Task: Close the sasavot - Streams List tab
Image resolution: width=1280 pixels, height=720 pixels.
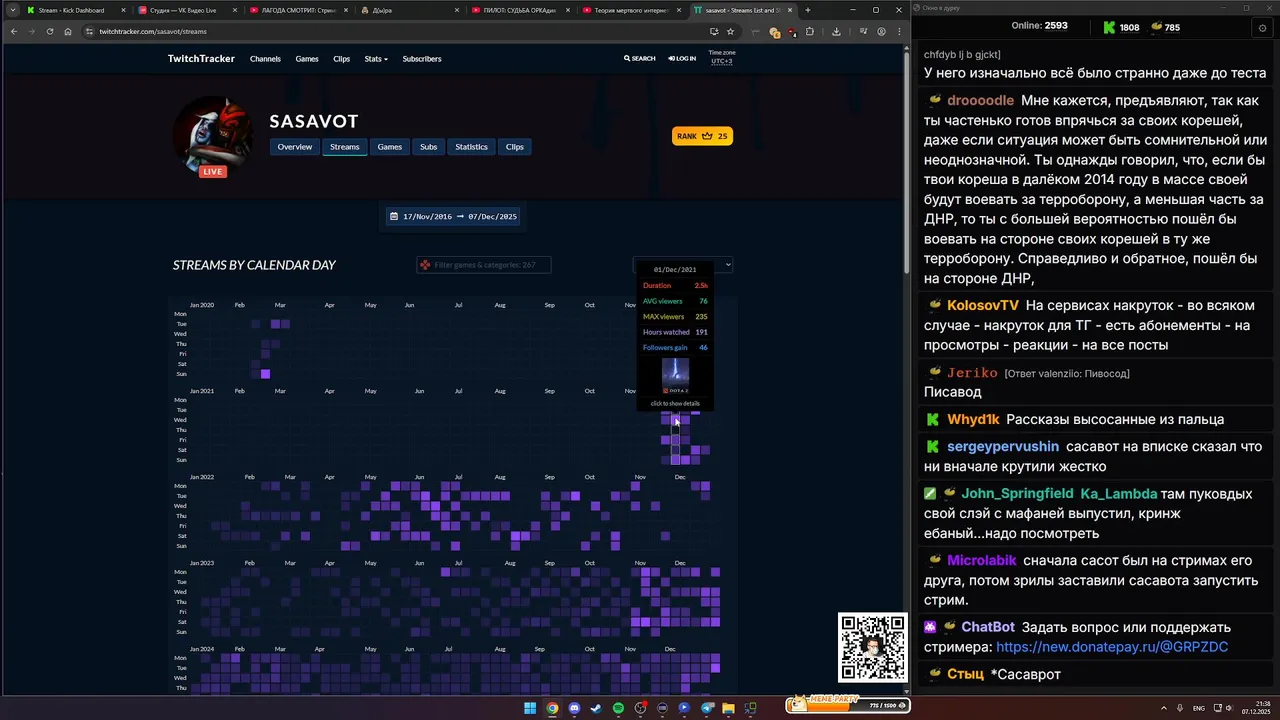Action: [790, 10]
